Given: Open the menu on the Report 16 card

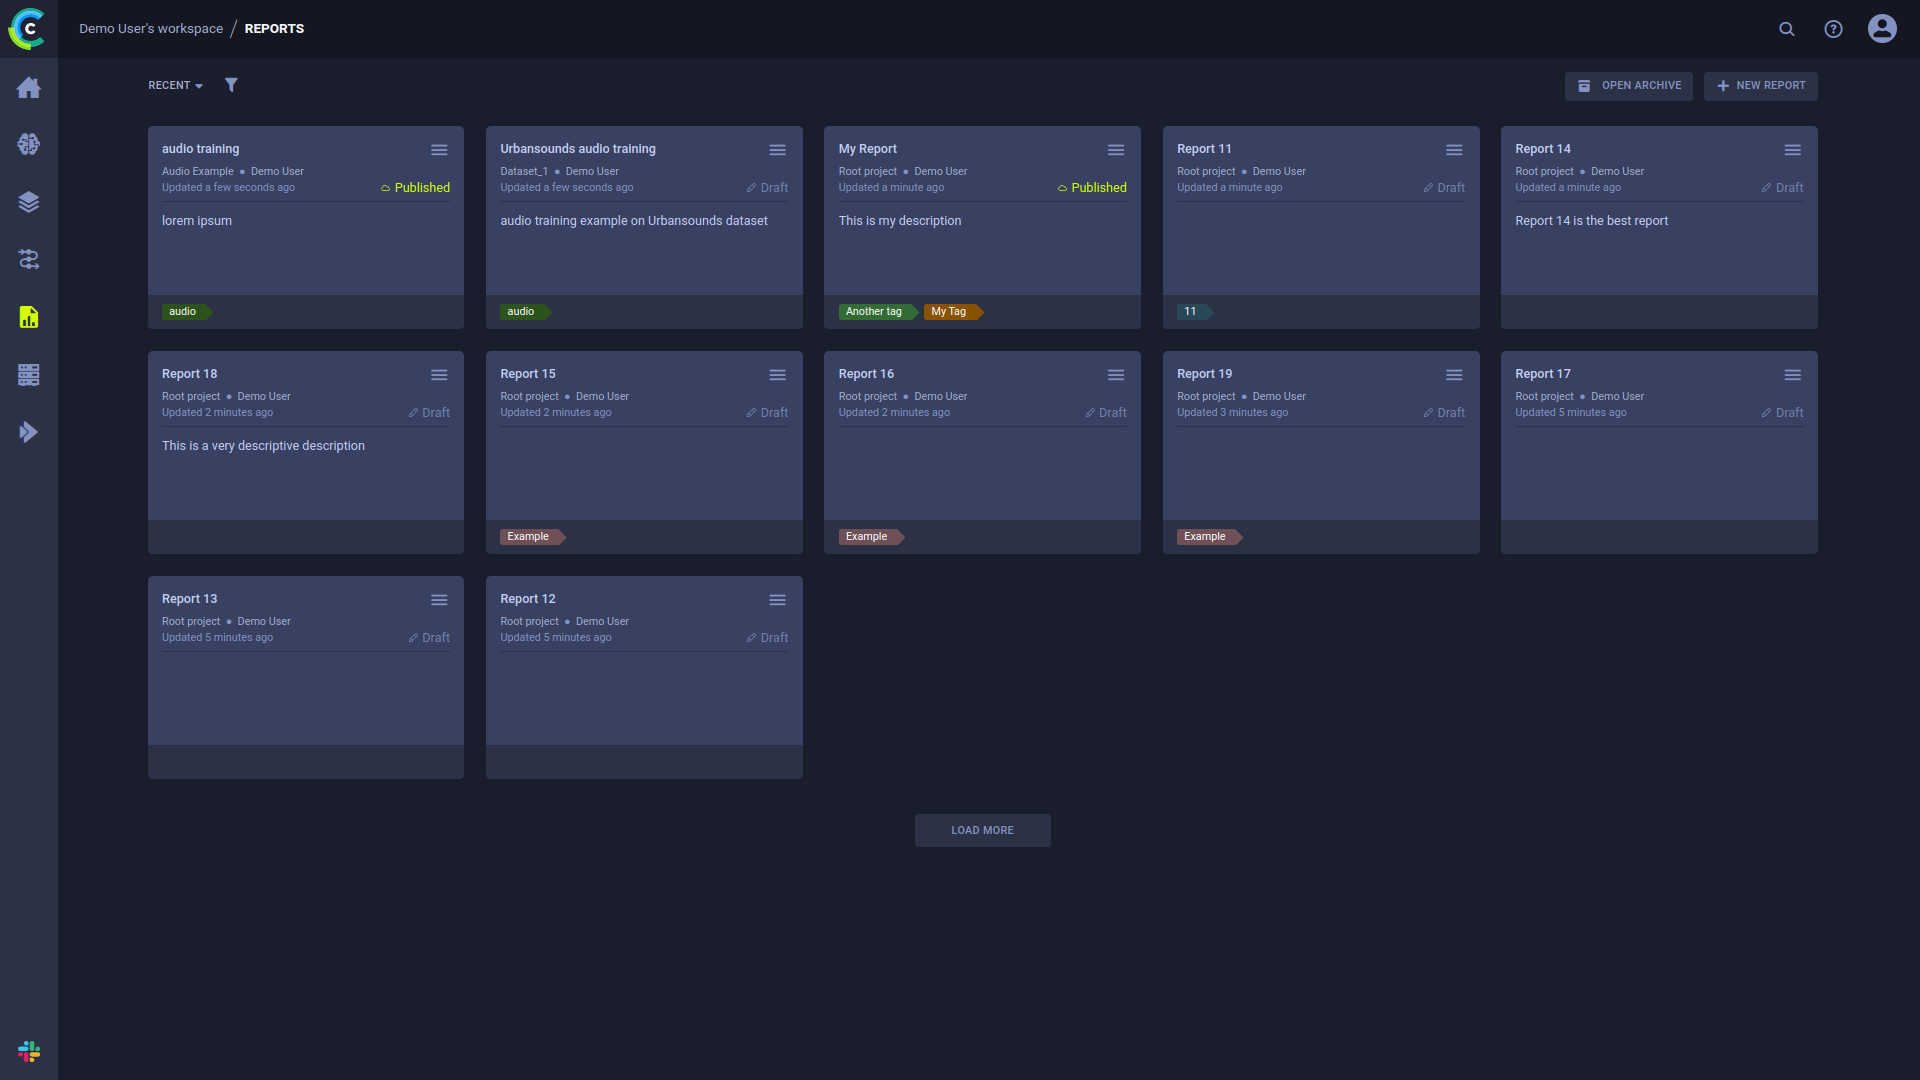Looking at the screenshot, I should tap(1116, 374).
